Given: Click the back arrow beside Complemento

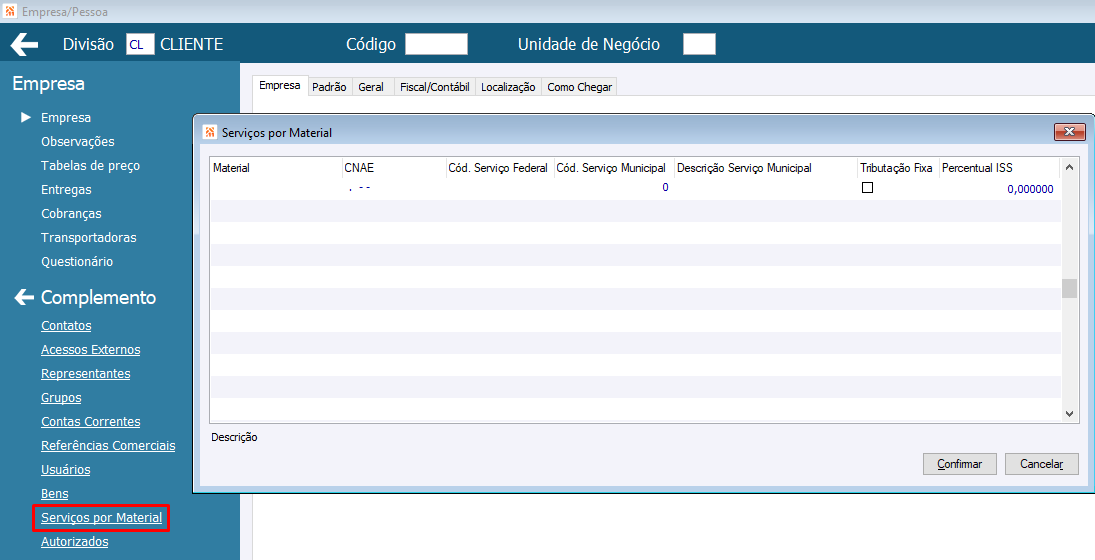Looking at the screenshot, I should click(x=24, y=297).
